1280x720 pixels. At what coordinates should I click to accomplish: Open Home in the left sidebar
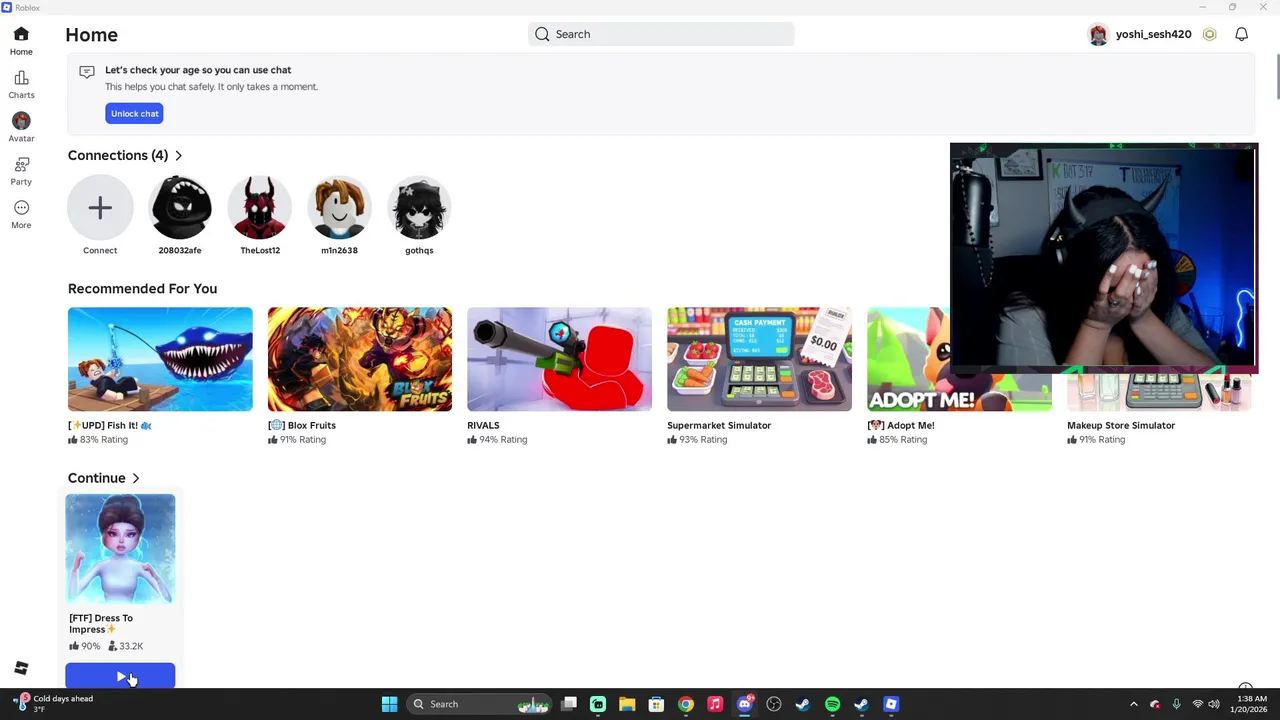click(21, 40)
